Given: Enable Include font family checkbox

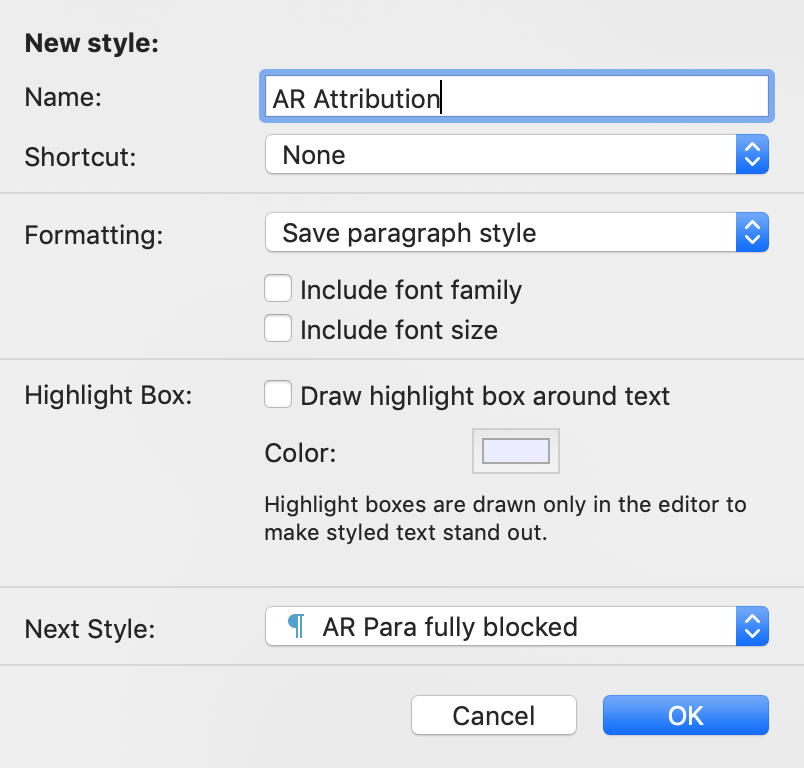Looking at the screenshot, I should point(278,288).
